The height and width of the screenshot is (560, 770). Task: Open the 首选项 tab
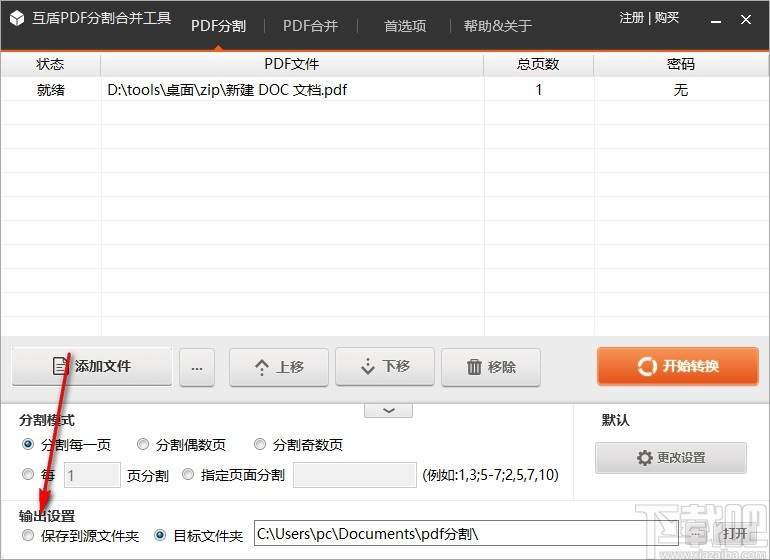click(405, 26)
